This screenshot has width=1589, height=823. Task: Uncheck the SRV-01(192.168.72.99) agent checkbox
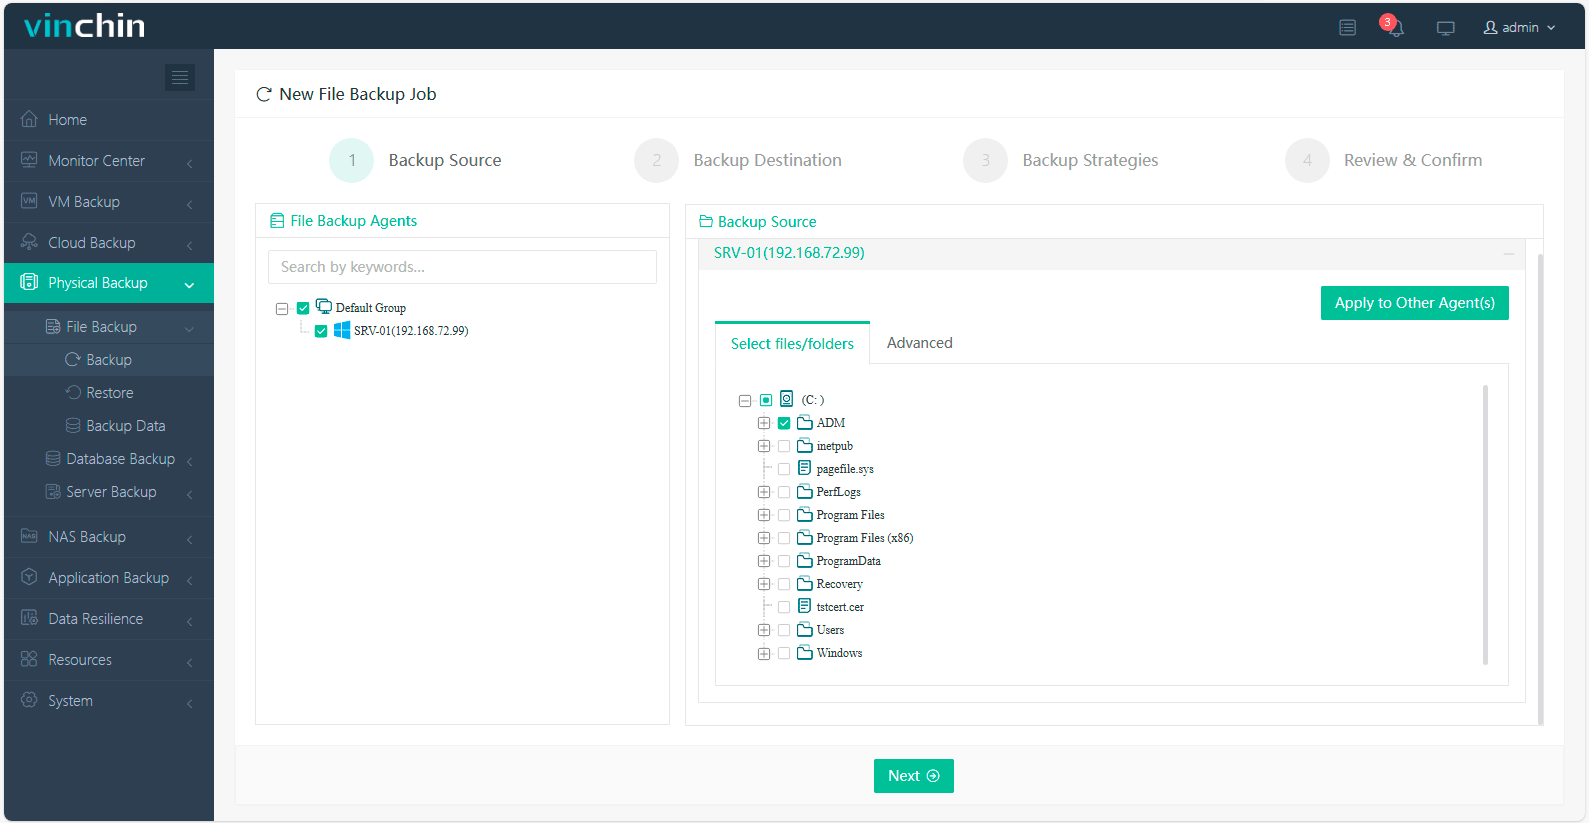coord(321,331)
